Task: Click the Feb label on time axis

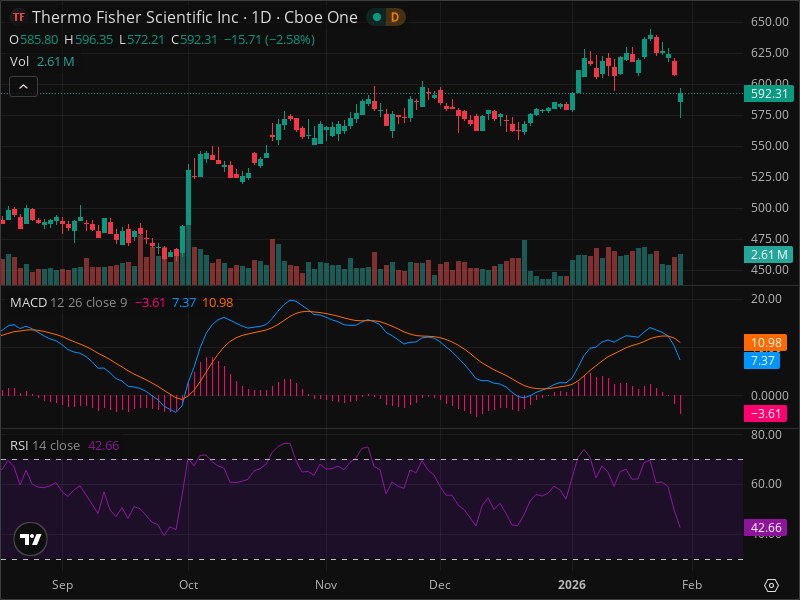Action: tap(692, 585)
